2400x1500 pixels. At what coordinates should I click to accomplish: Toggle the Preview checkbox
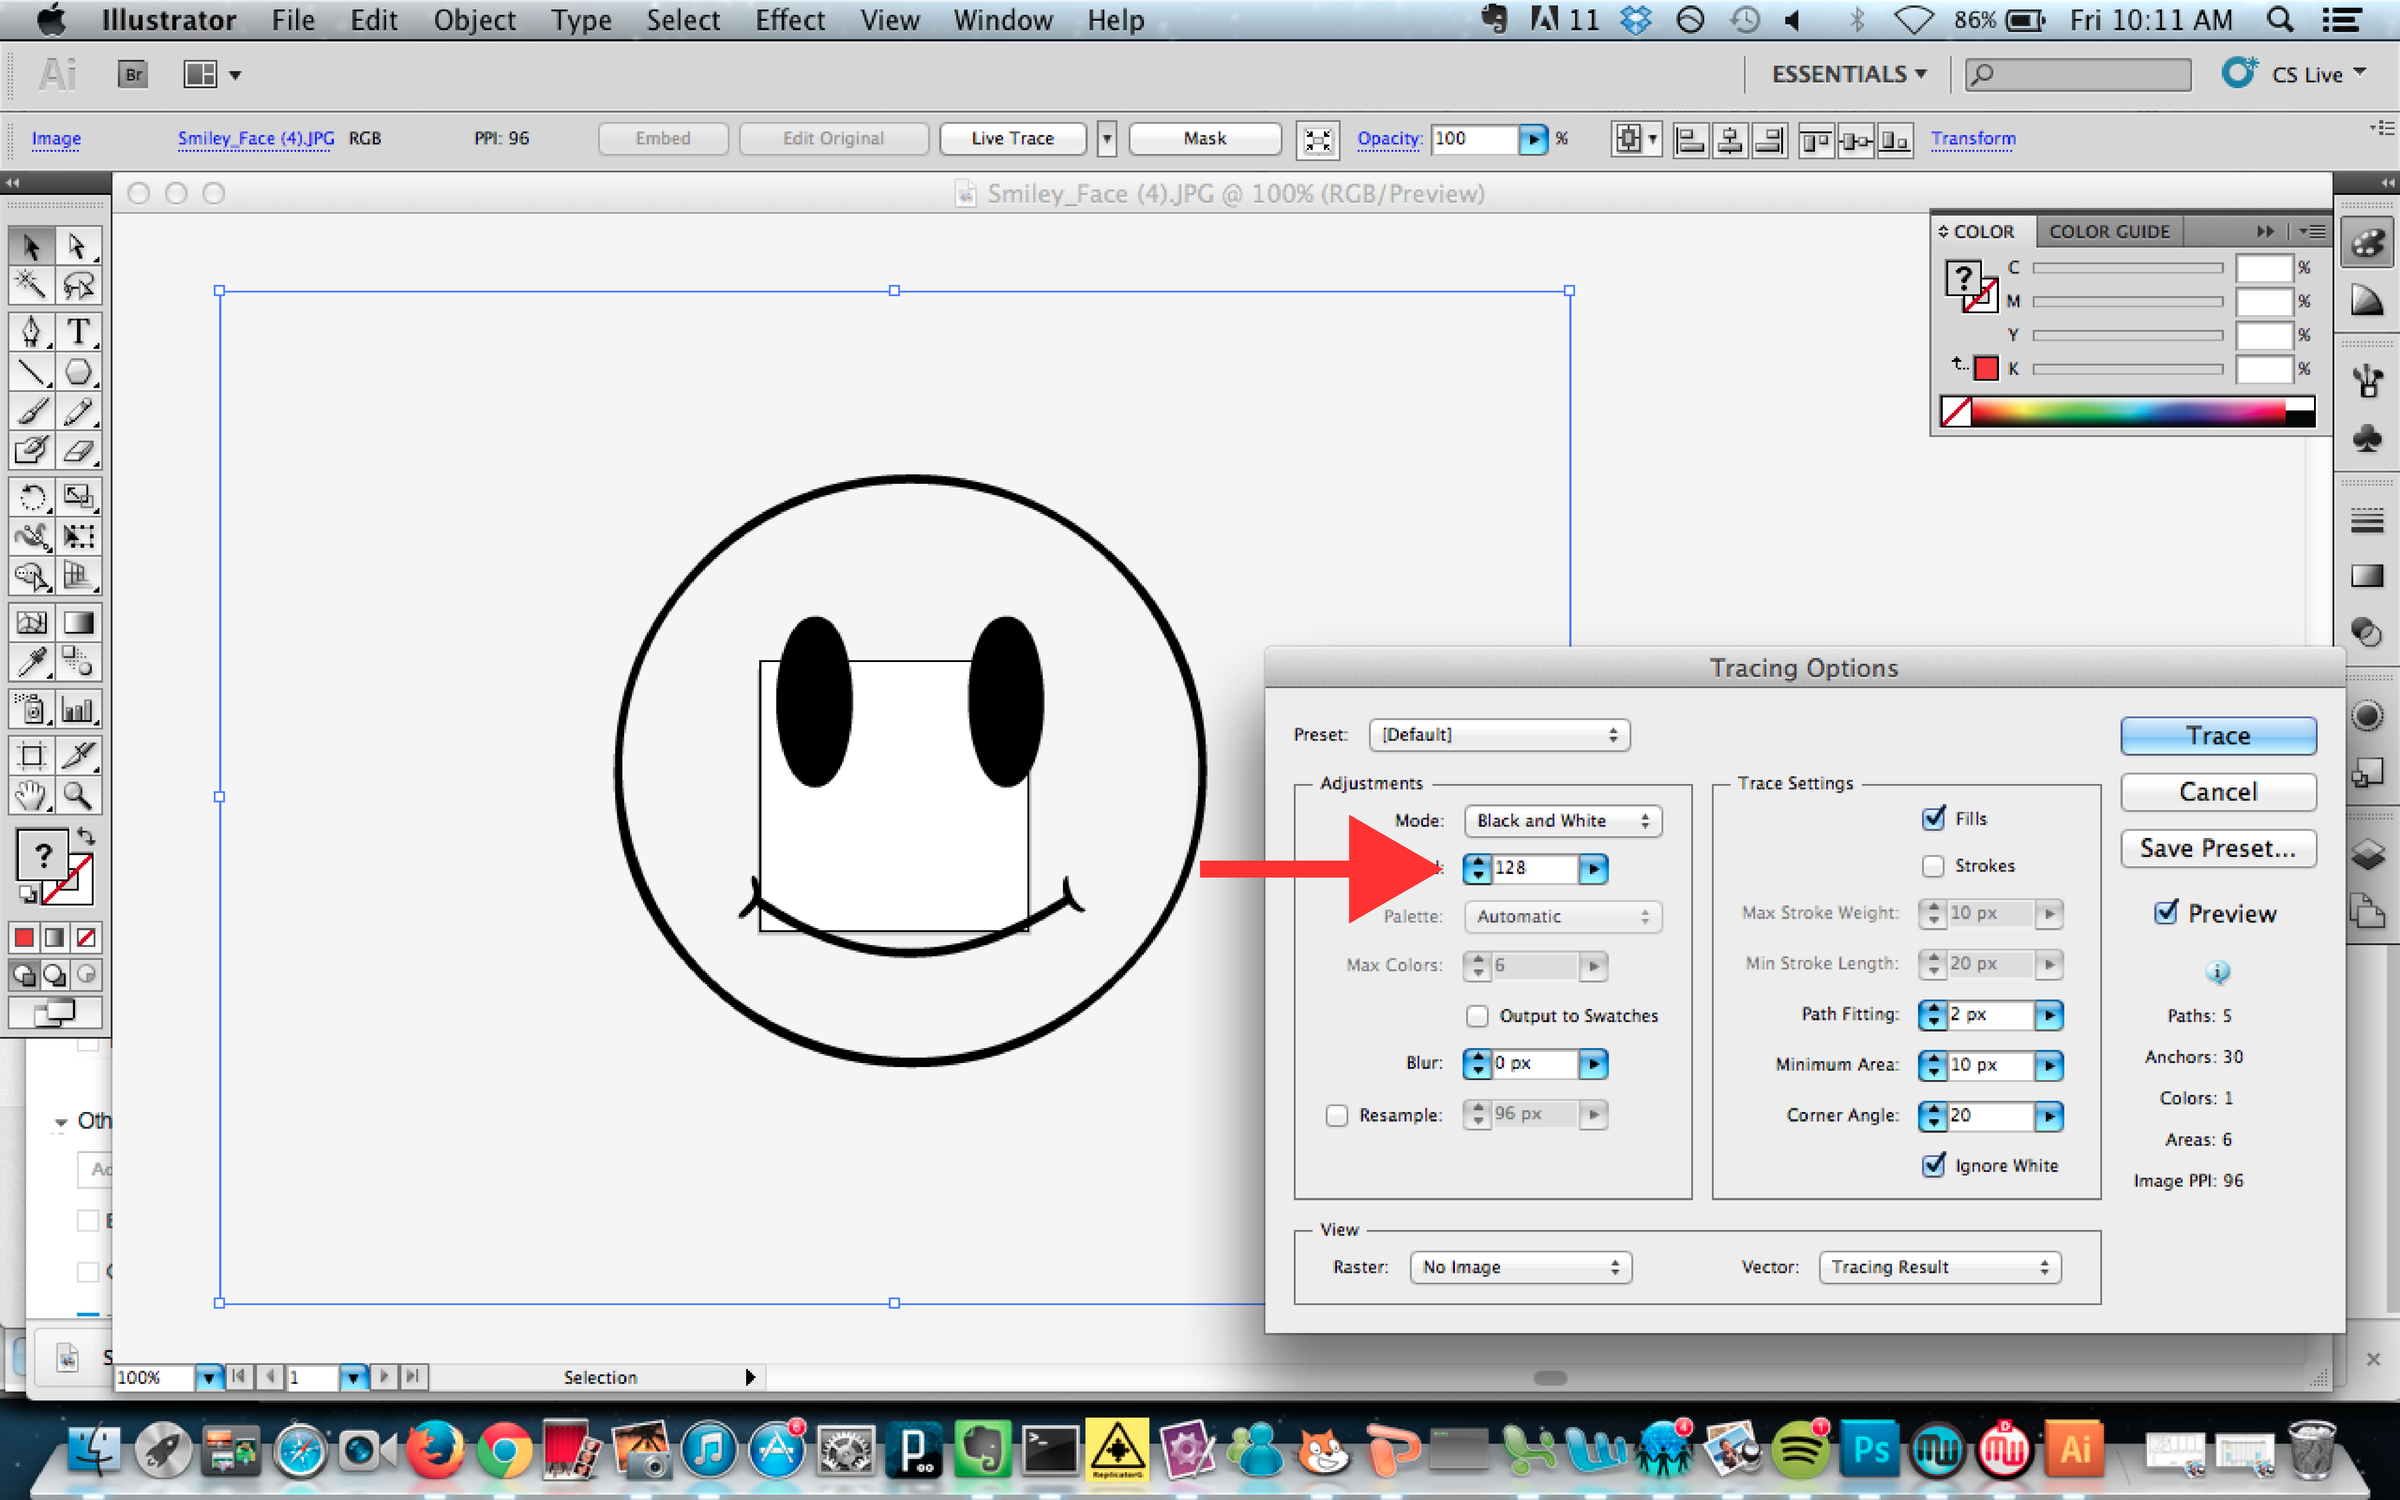[2165, 913]
